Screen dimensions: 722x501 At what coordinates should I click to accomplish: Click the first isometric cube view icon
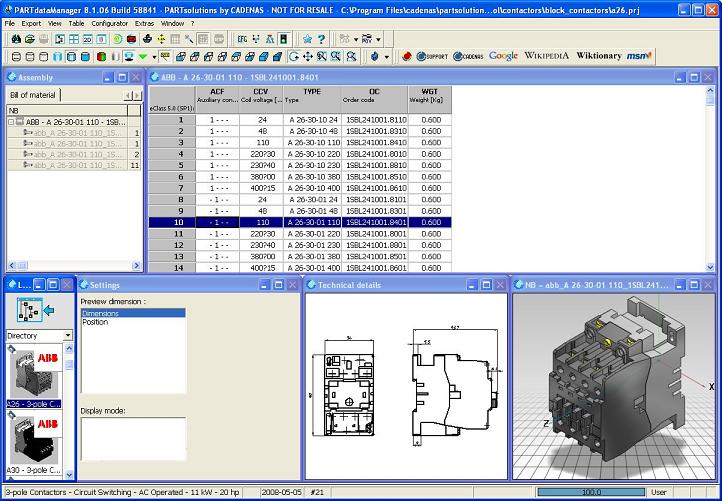tap(180, 57)
